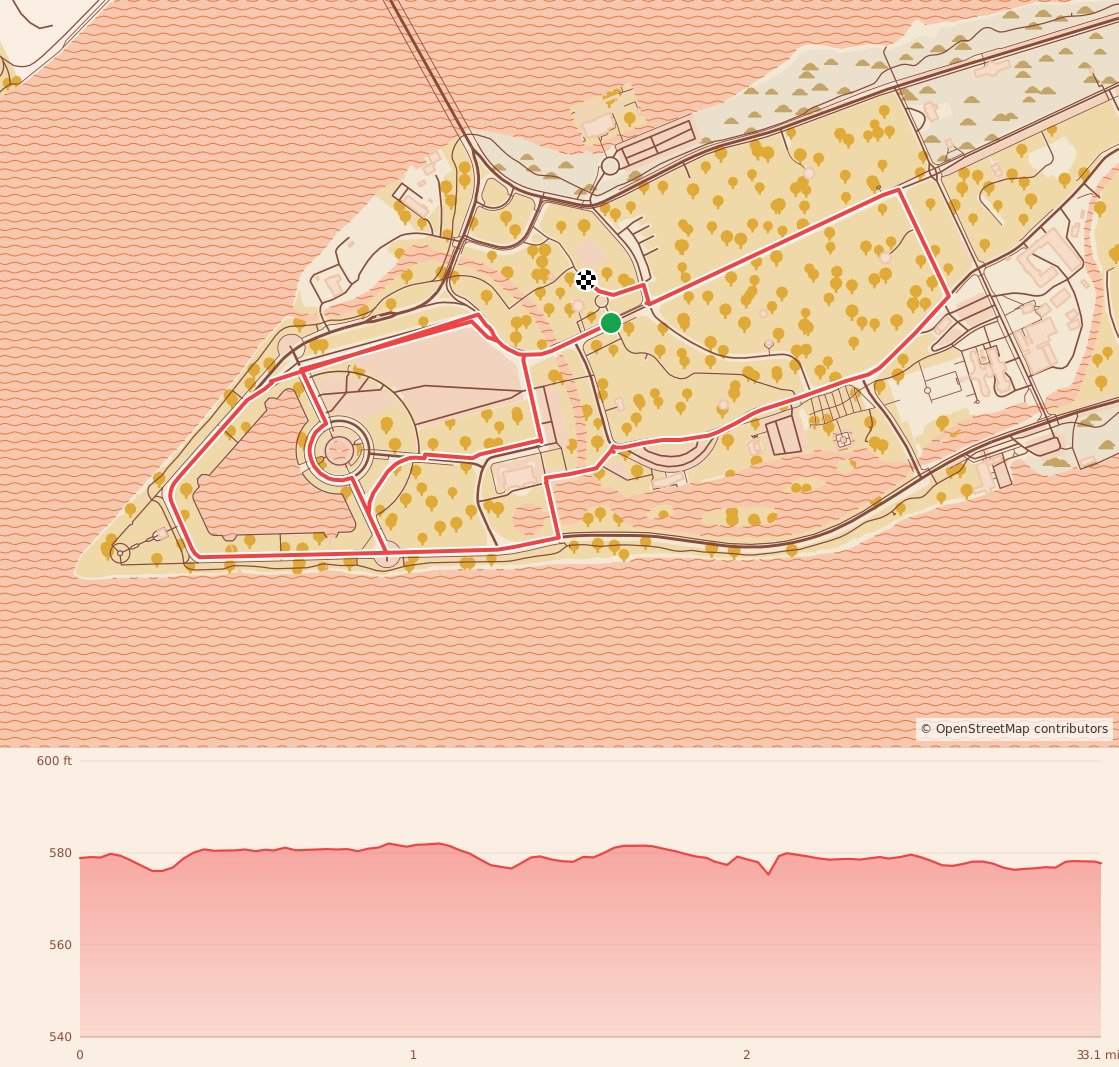
Task: Click the 600 ft elevation axis label
Action: [x=54, y=761]
